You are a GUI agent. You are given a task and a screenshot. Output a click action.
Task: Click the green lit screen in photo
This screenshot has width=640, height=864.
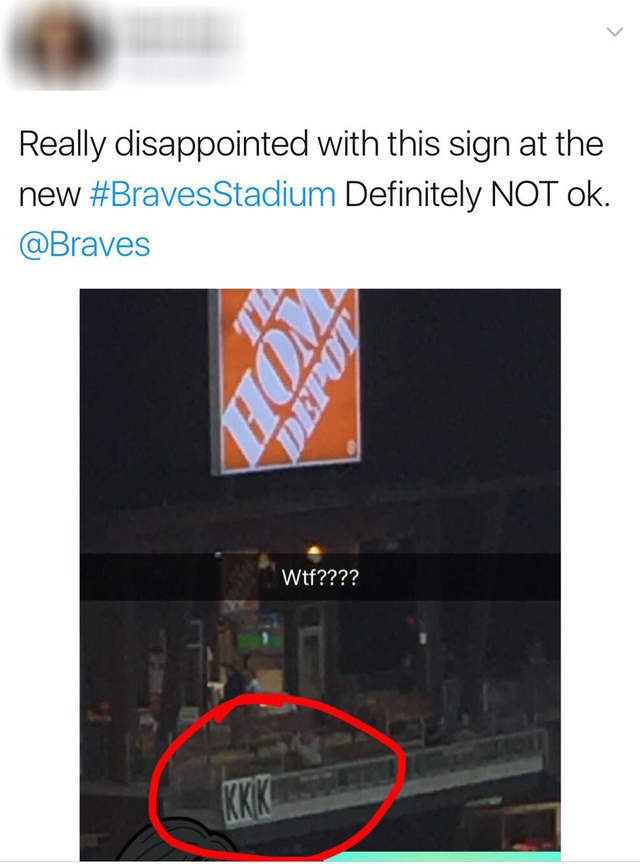tap(260, 640)
